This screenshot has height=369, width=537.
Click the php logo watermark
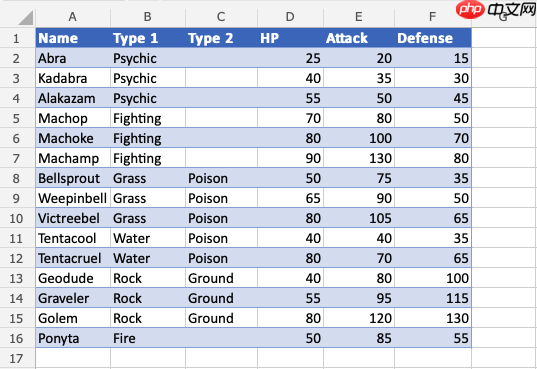(x=470, y=9)
